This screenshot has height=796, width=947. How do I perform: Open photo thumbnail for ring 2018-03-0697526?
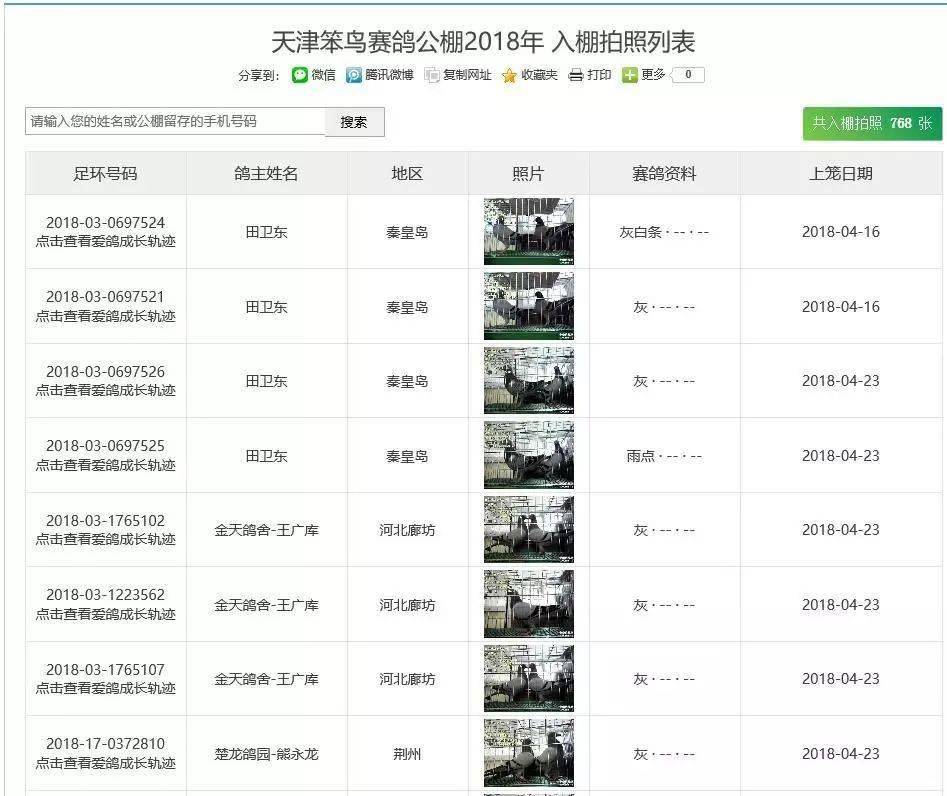[528, 381]
